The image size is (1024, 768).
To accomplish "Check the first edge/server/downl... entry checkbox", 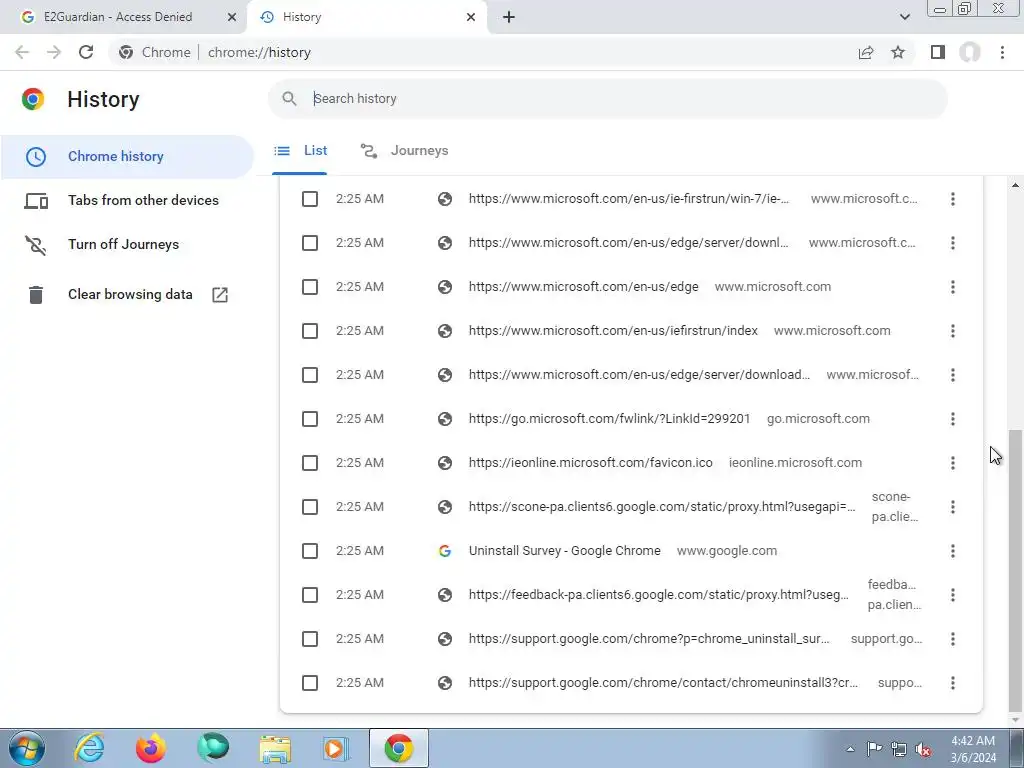I will point(310,243).
